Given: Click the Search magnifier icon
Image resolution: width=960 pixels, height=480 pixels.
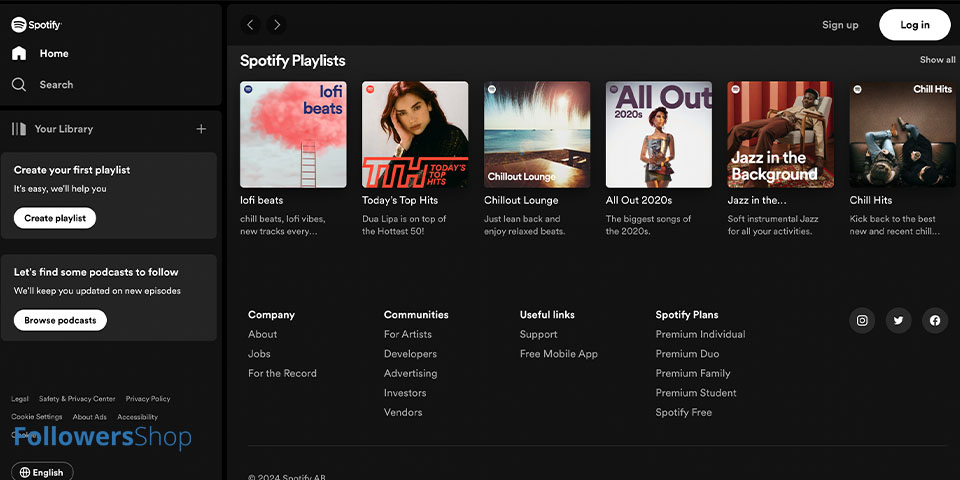Looking at the screenshot, I should pyautogui.click(x=19, y=84).
